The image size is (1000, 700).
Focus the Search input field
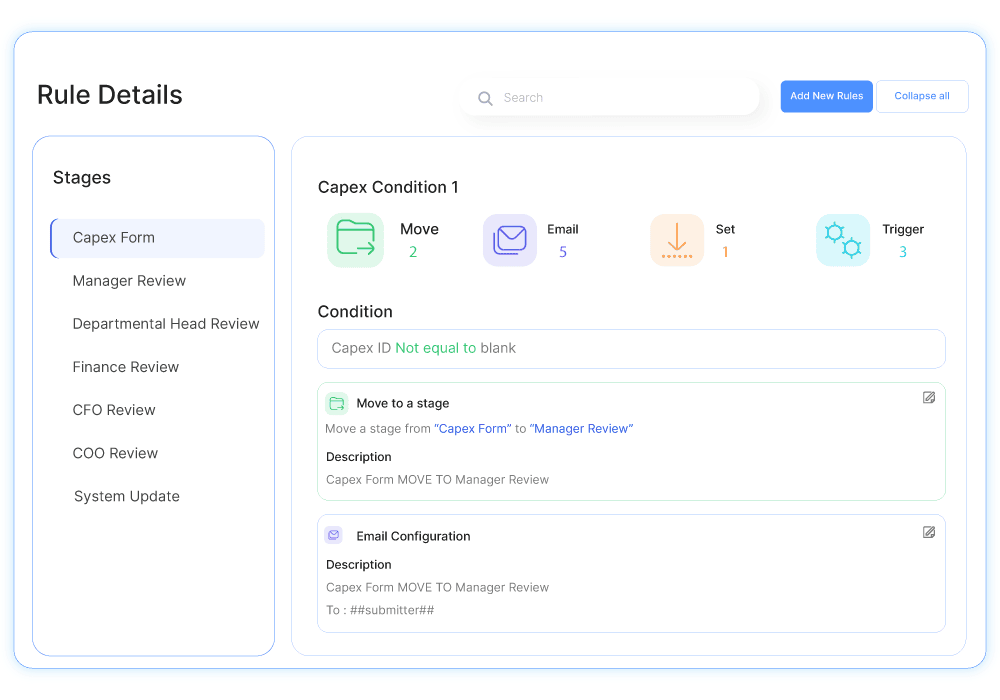pos(620,98)
